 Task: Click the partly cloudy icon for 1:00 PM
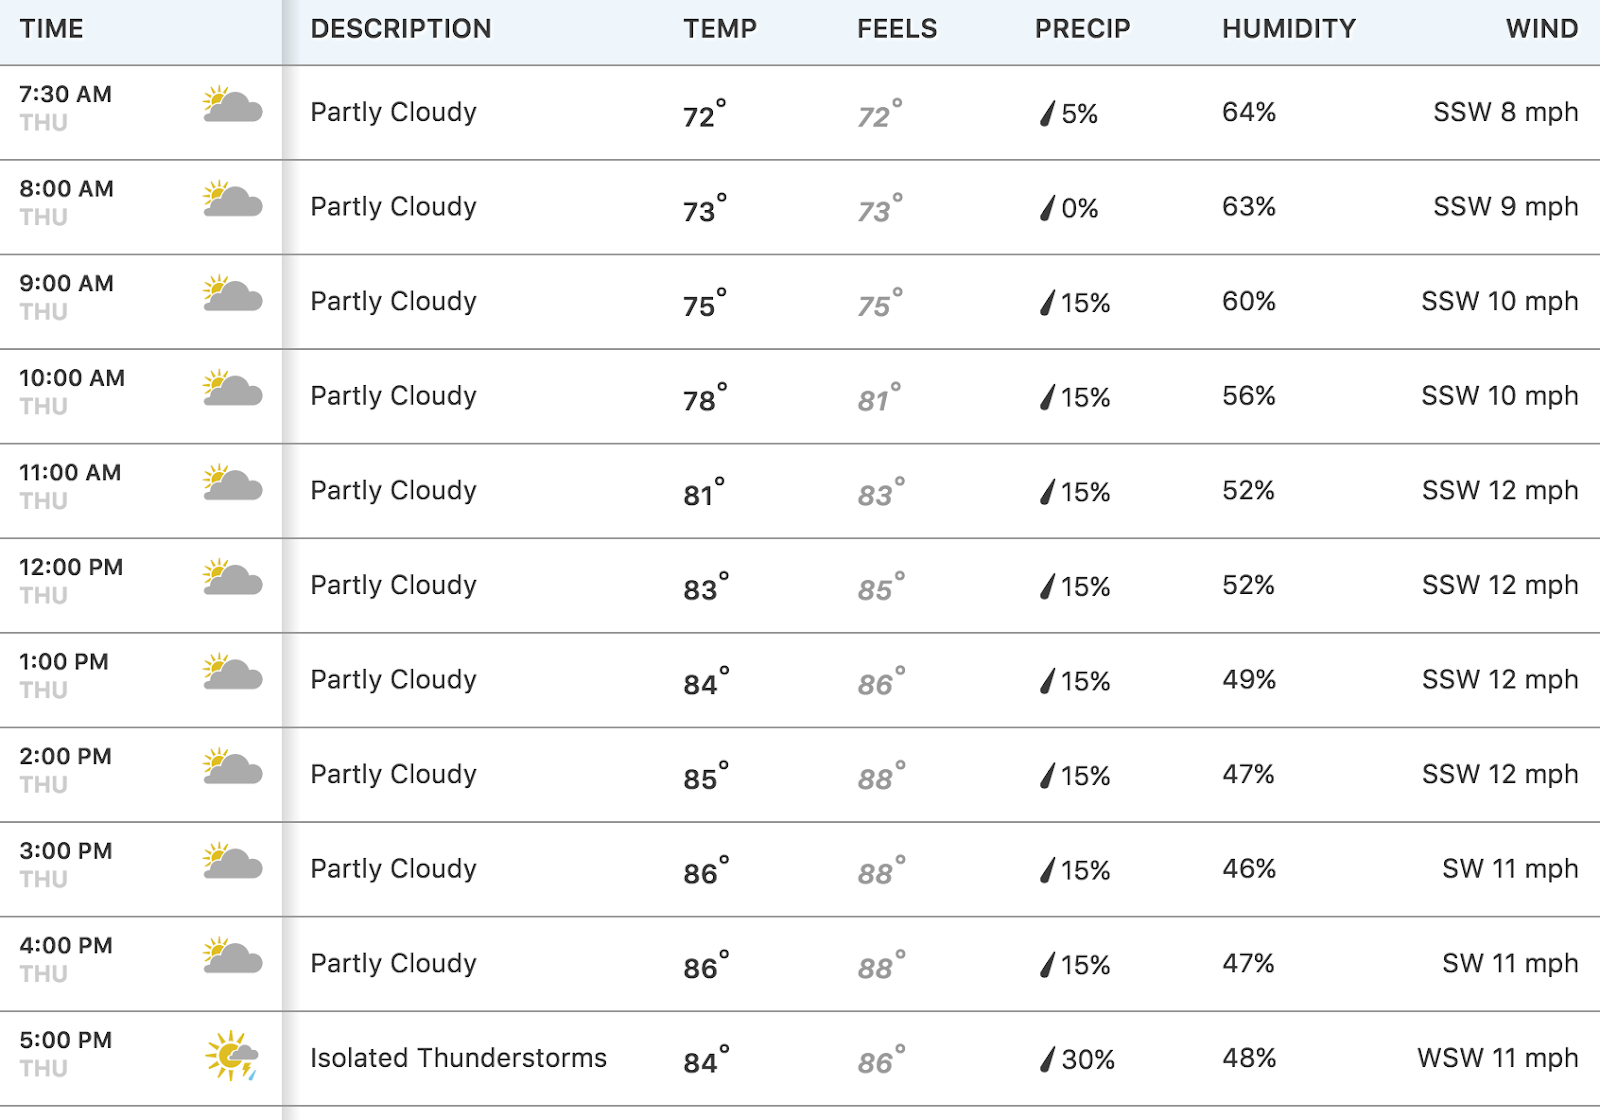point(232,673)
